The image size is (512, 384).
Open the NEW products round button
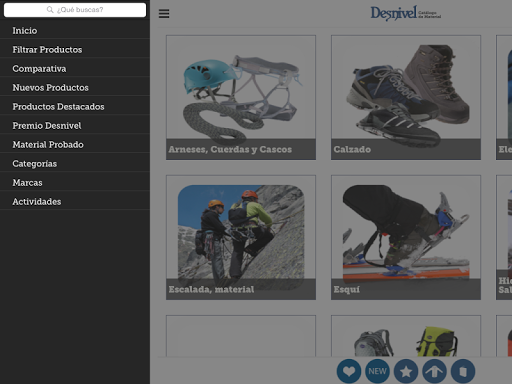click(x=377, y=371)
